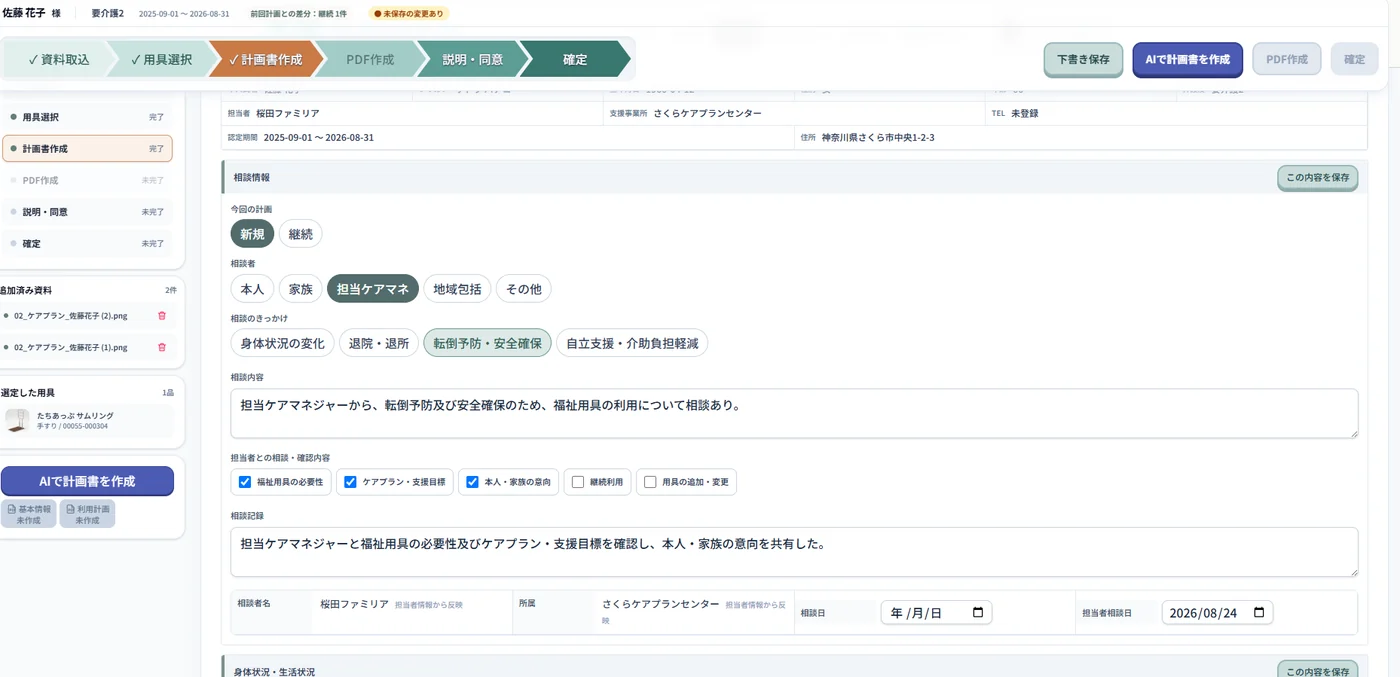
Task: Enable the 用具の追加・変更 checkbox
Action: [650, 482]
